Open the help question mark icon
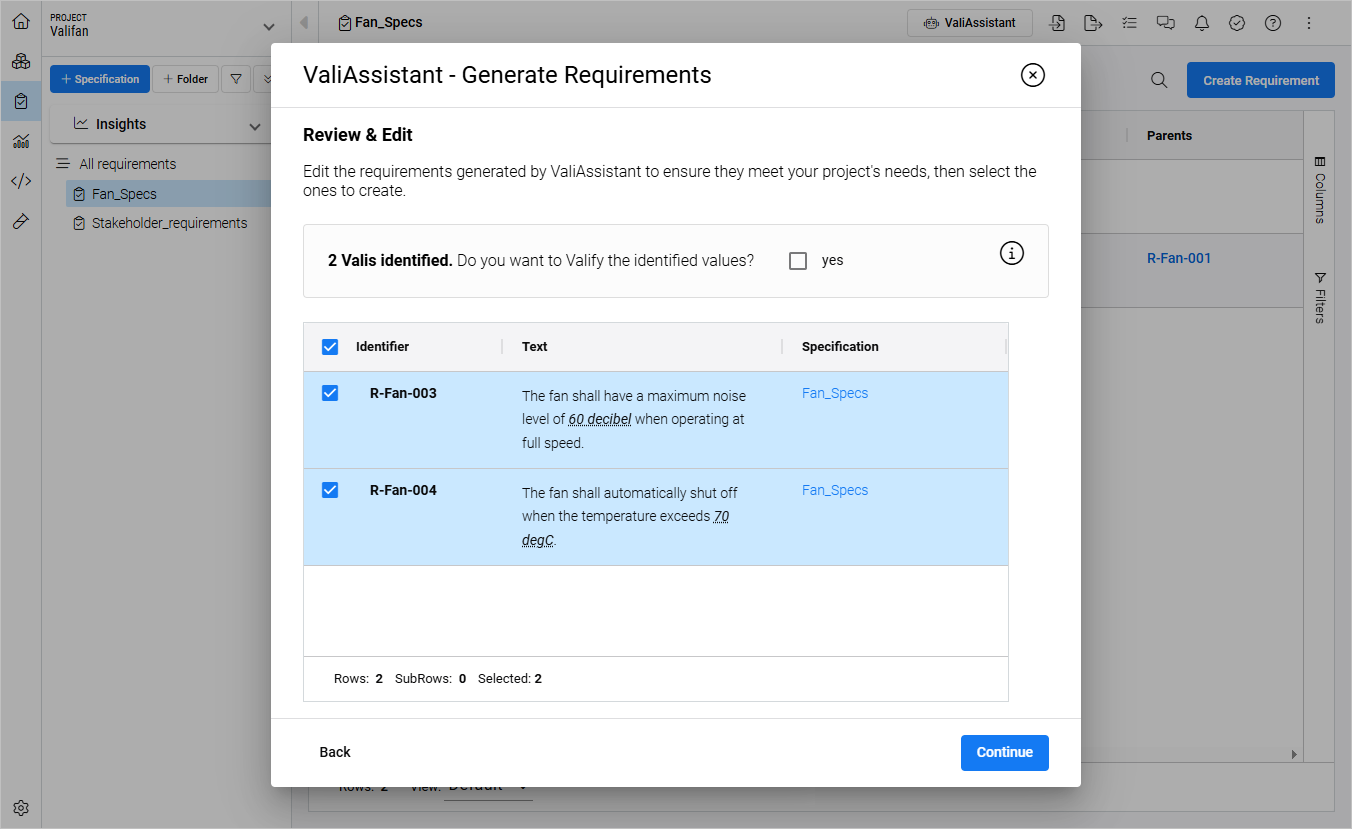Screen dimensions: 1352x829 tap(1273, 23)
